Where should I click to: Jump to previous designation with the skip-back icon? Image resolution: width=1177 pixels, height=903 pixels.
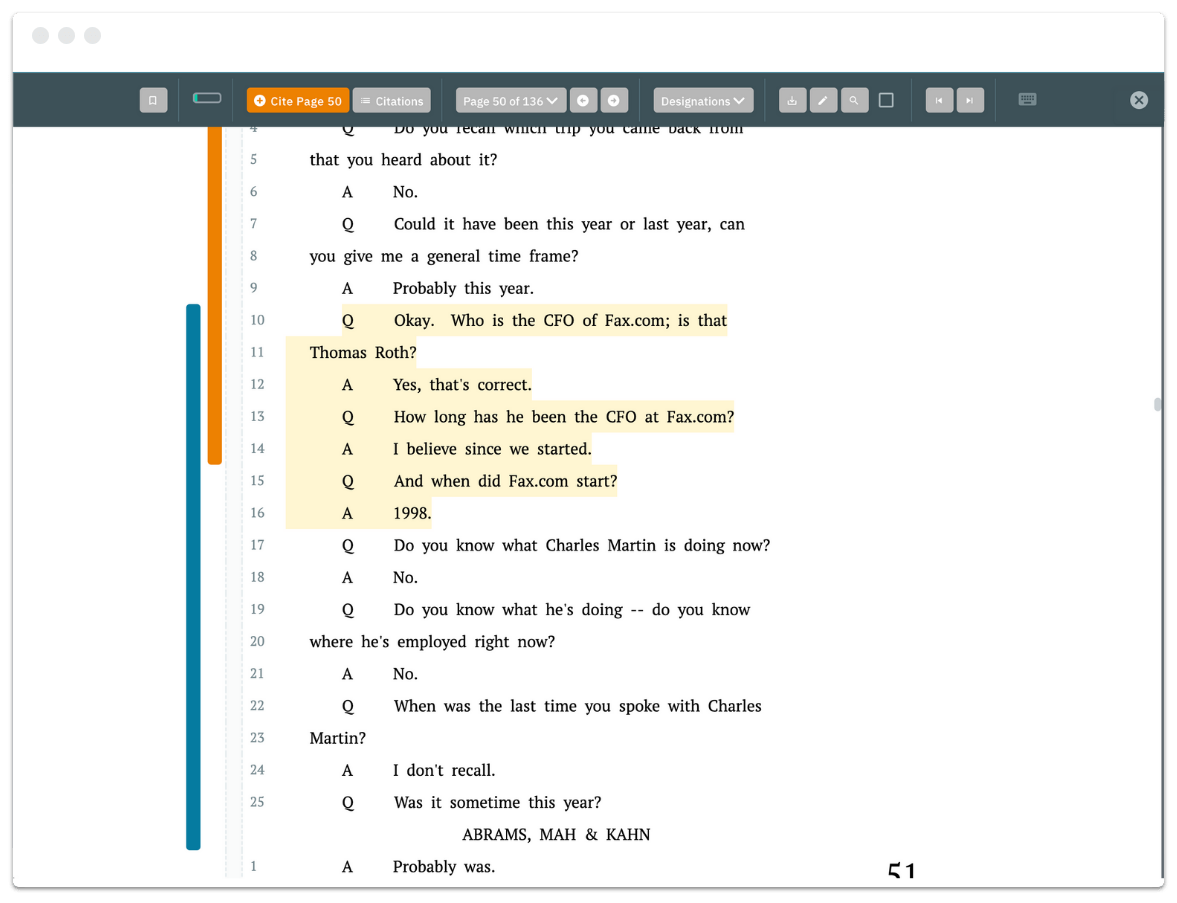[938, 100]
